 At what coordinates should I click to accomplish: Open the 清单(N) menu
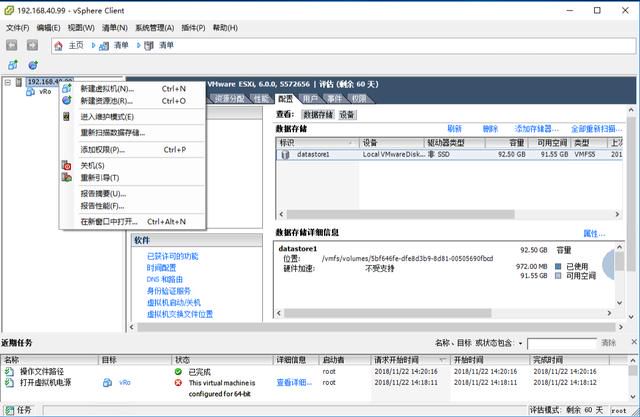[x=115, y=28]
